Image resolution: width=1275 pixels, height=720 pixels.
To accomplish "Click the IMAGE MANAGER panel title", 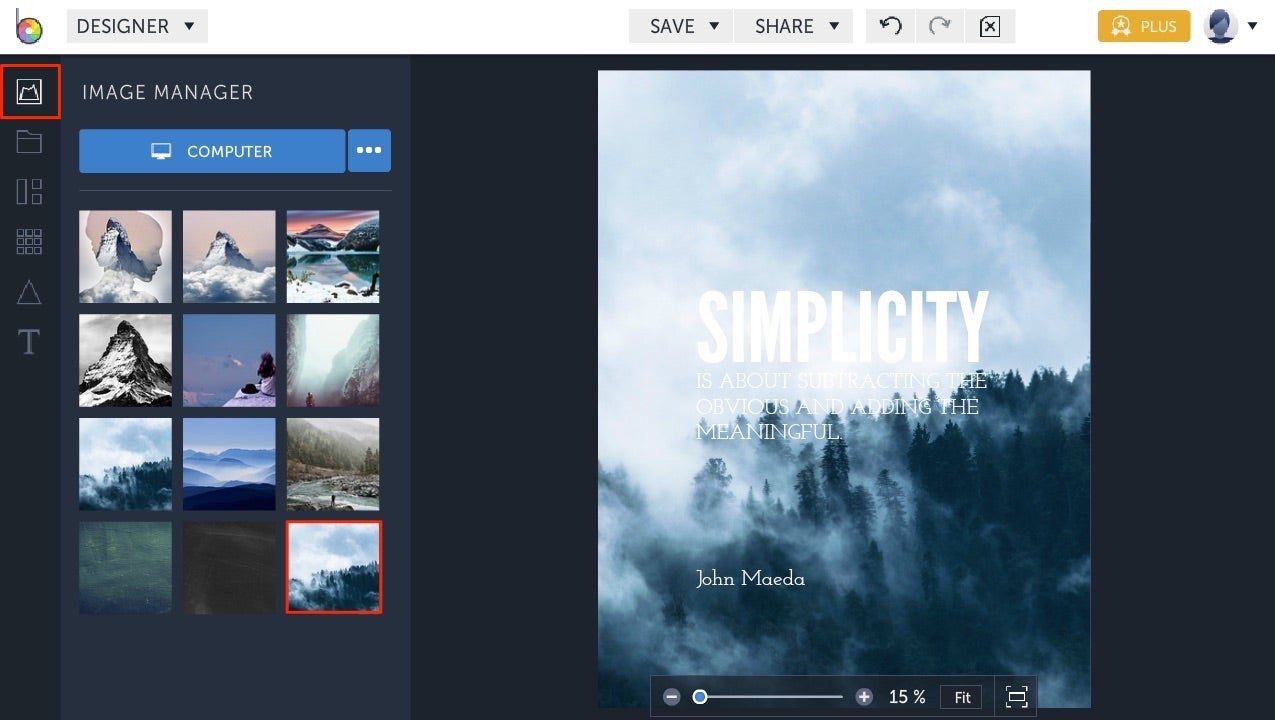I will coord(167,92).
